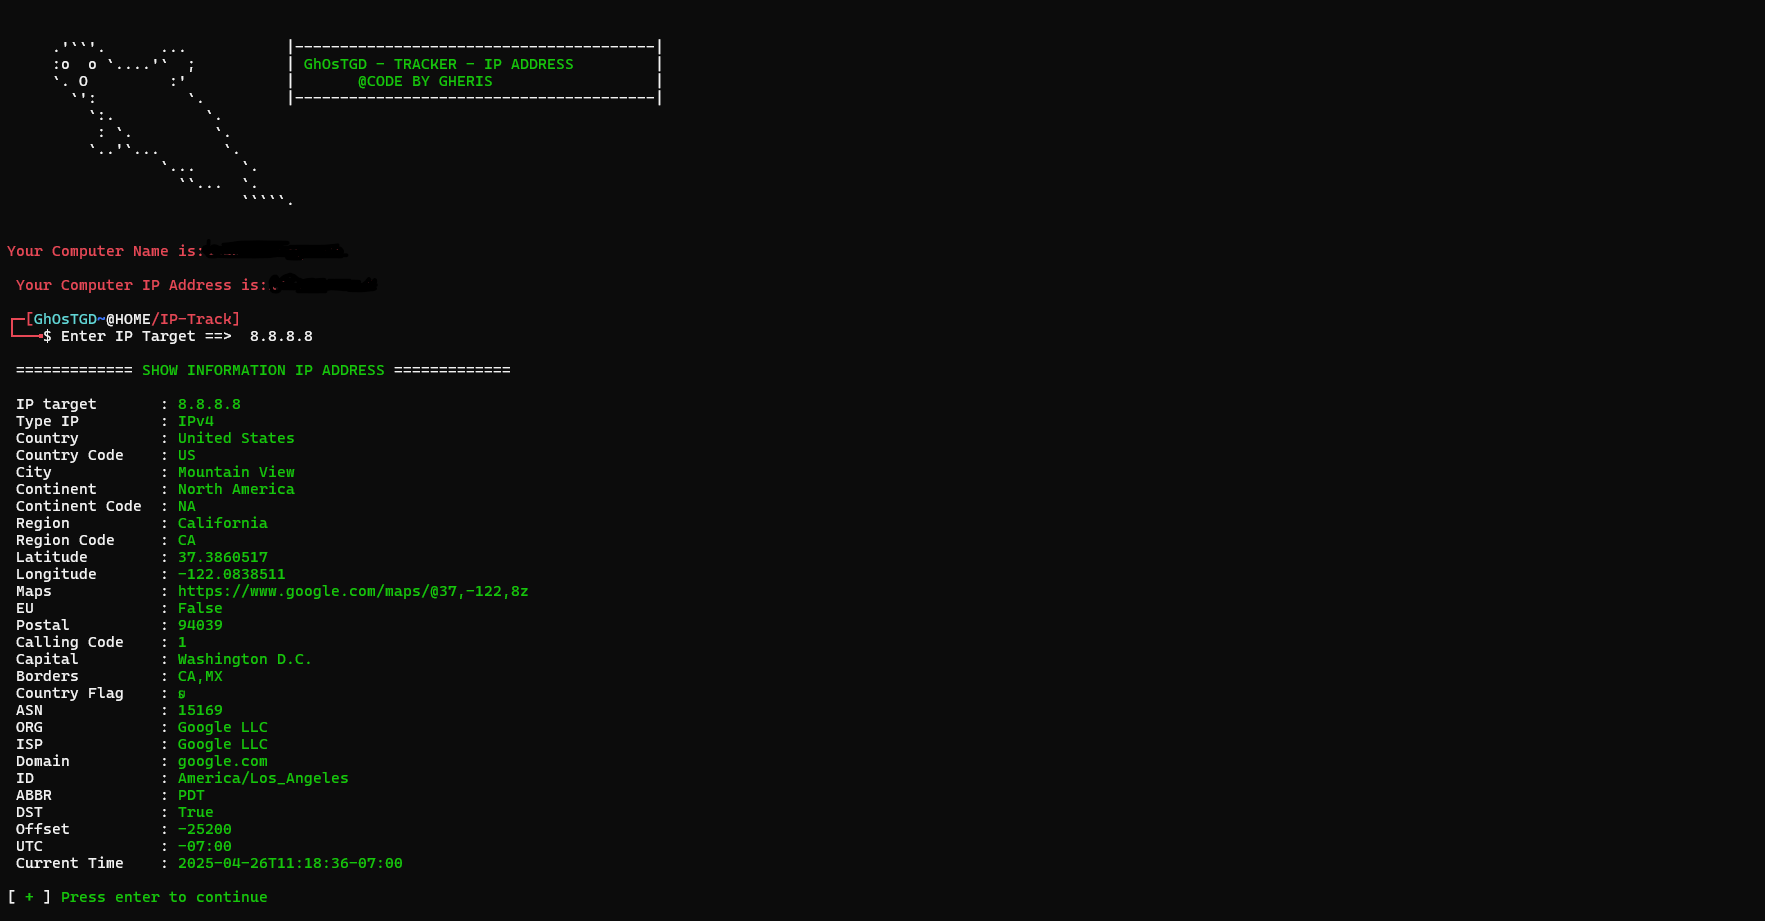1765x921 pixels.
Task: Click the 'Press enter to continue' message
Action: click(164, 897)
